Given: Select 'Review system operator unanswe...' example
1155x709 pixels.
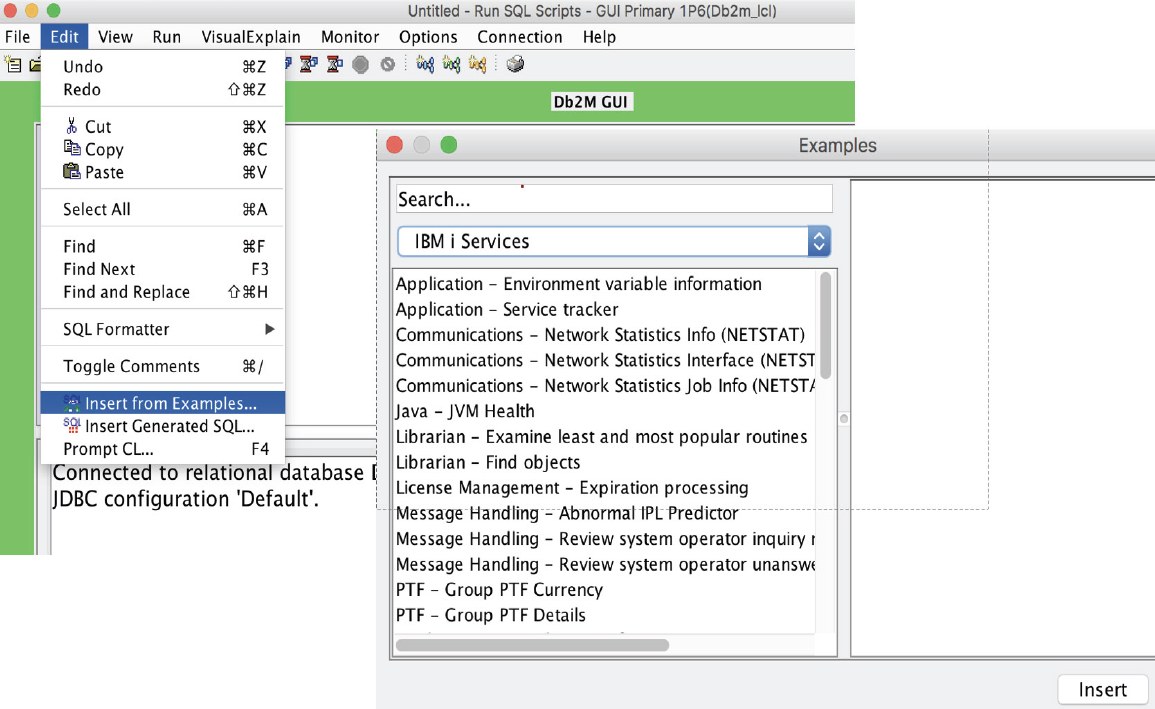Looking at the screenshot, I should 604,564.
